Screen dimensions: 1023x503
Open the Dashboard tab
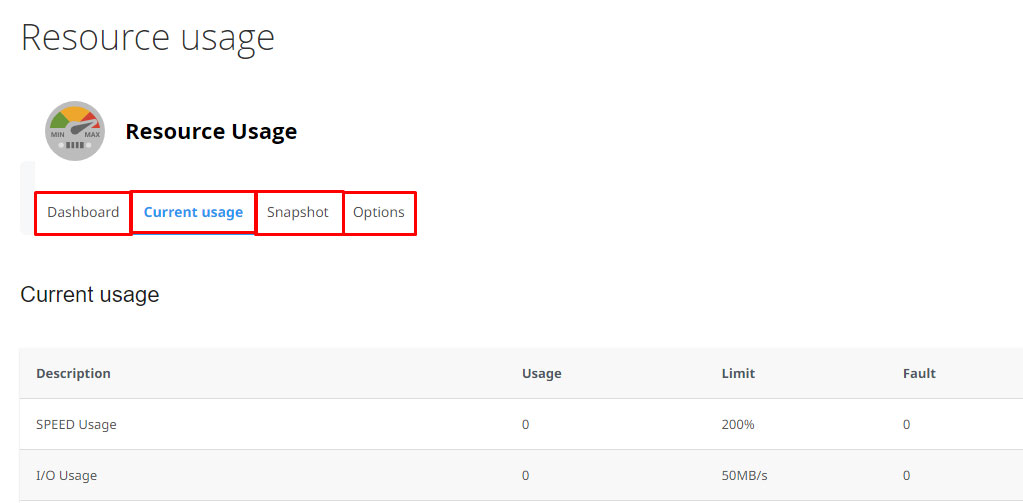click(x=83, y=213)
